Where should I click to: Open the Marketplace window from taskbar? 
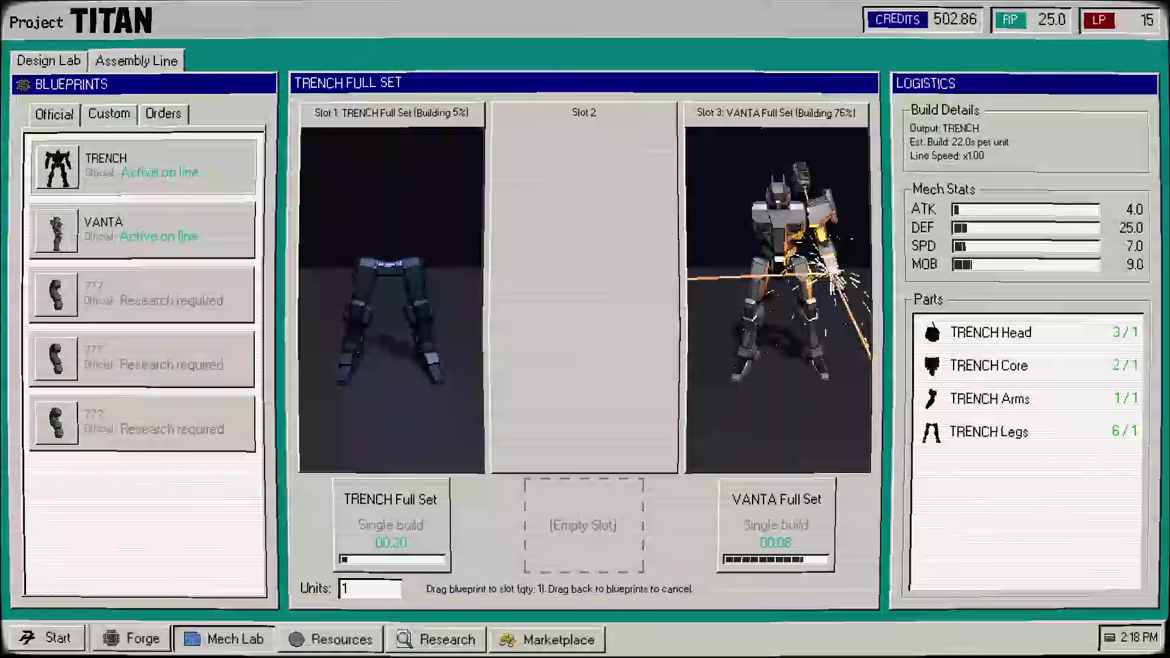(x=548, y=639)
